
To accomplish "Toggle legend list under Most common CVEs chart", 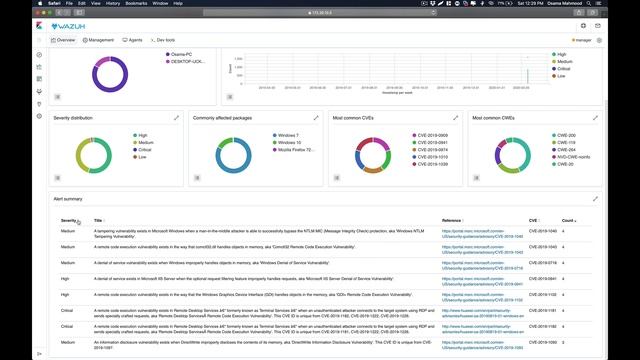I will coord(337,178).
